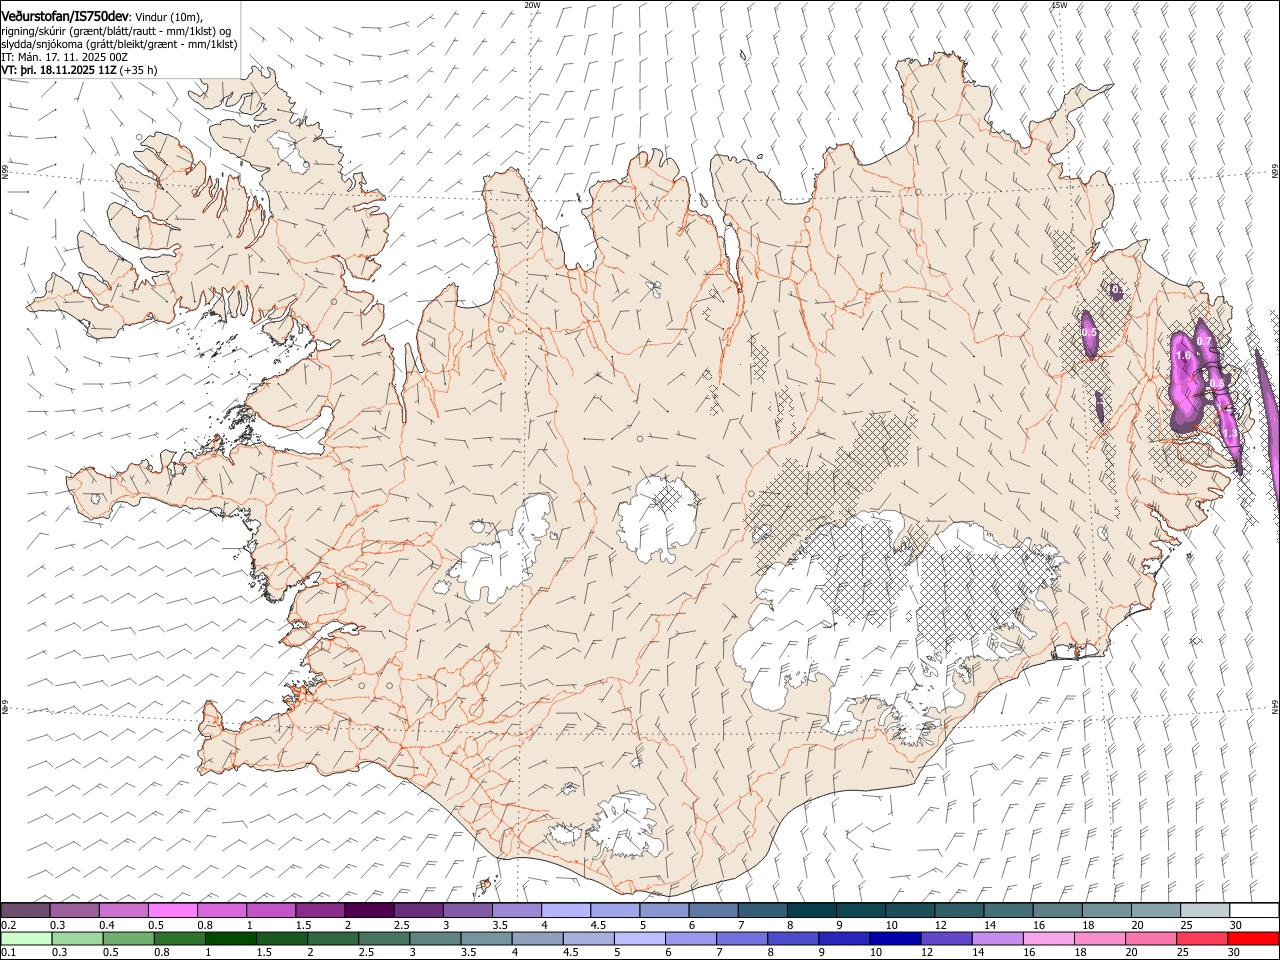Click the 0.5 snowfall value on the map
This screenshot has height=960, width=1280.
pyautogui.click(x=1089, y=333)
